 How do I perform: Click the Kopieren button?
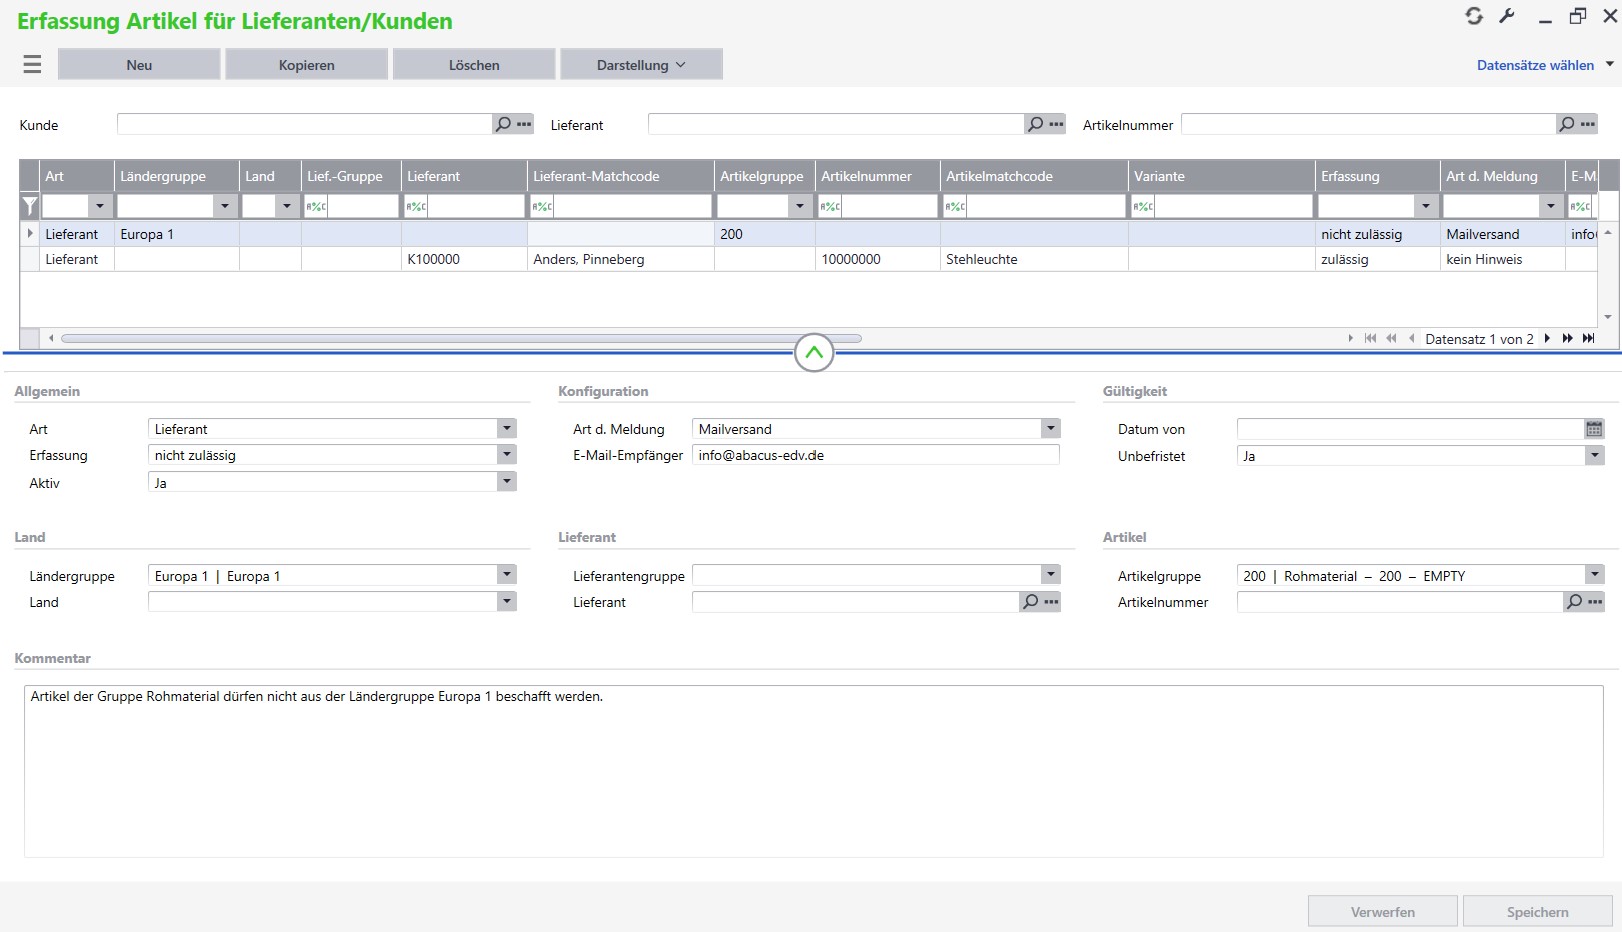tap(306, 65)
